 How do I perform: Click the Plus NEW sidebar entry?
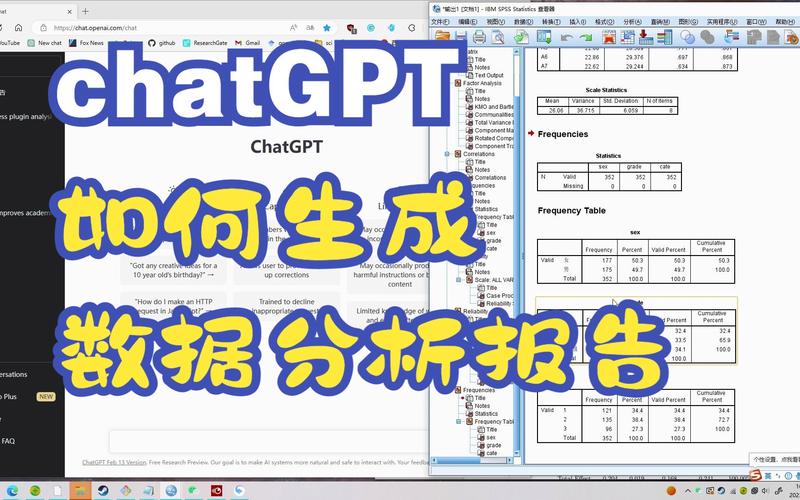pos(28,396)
